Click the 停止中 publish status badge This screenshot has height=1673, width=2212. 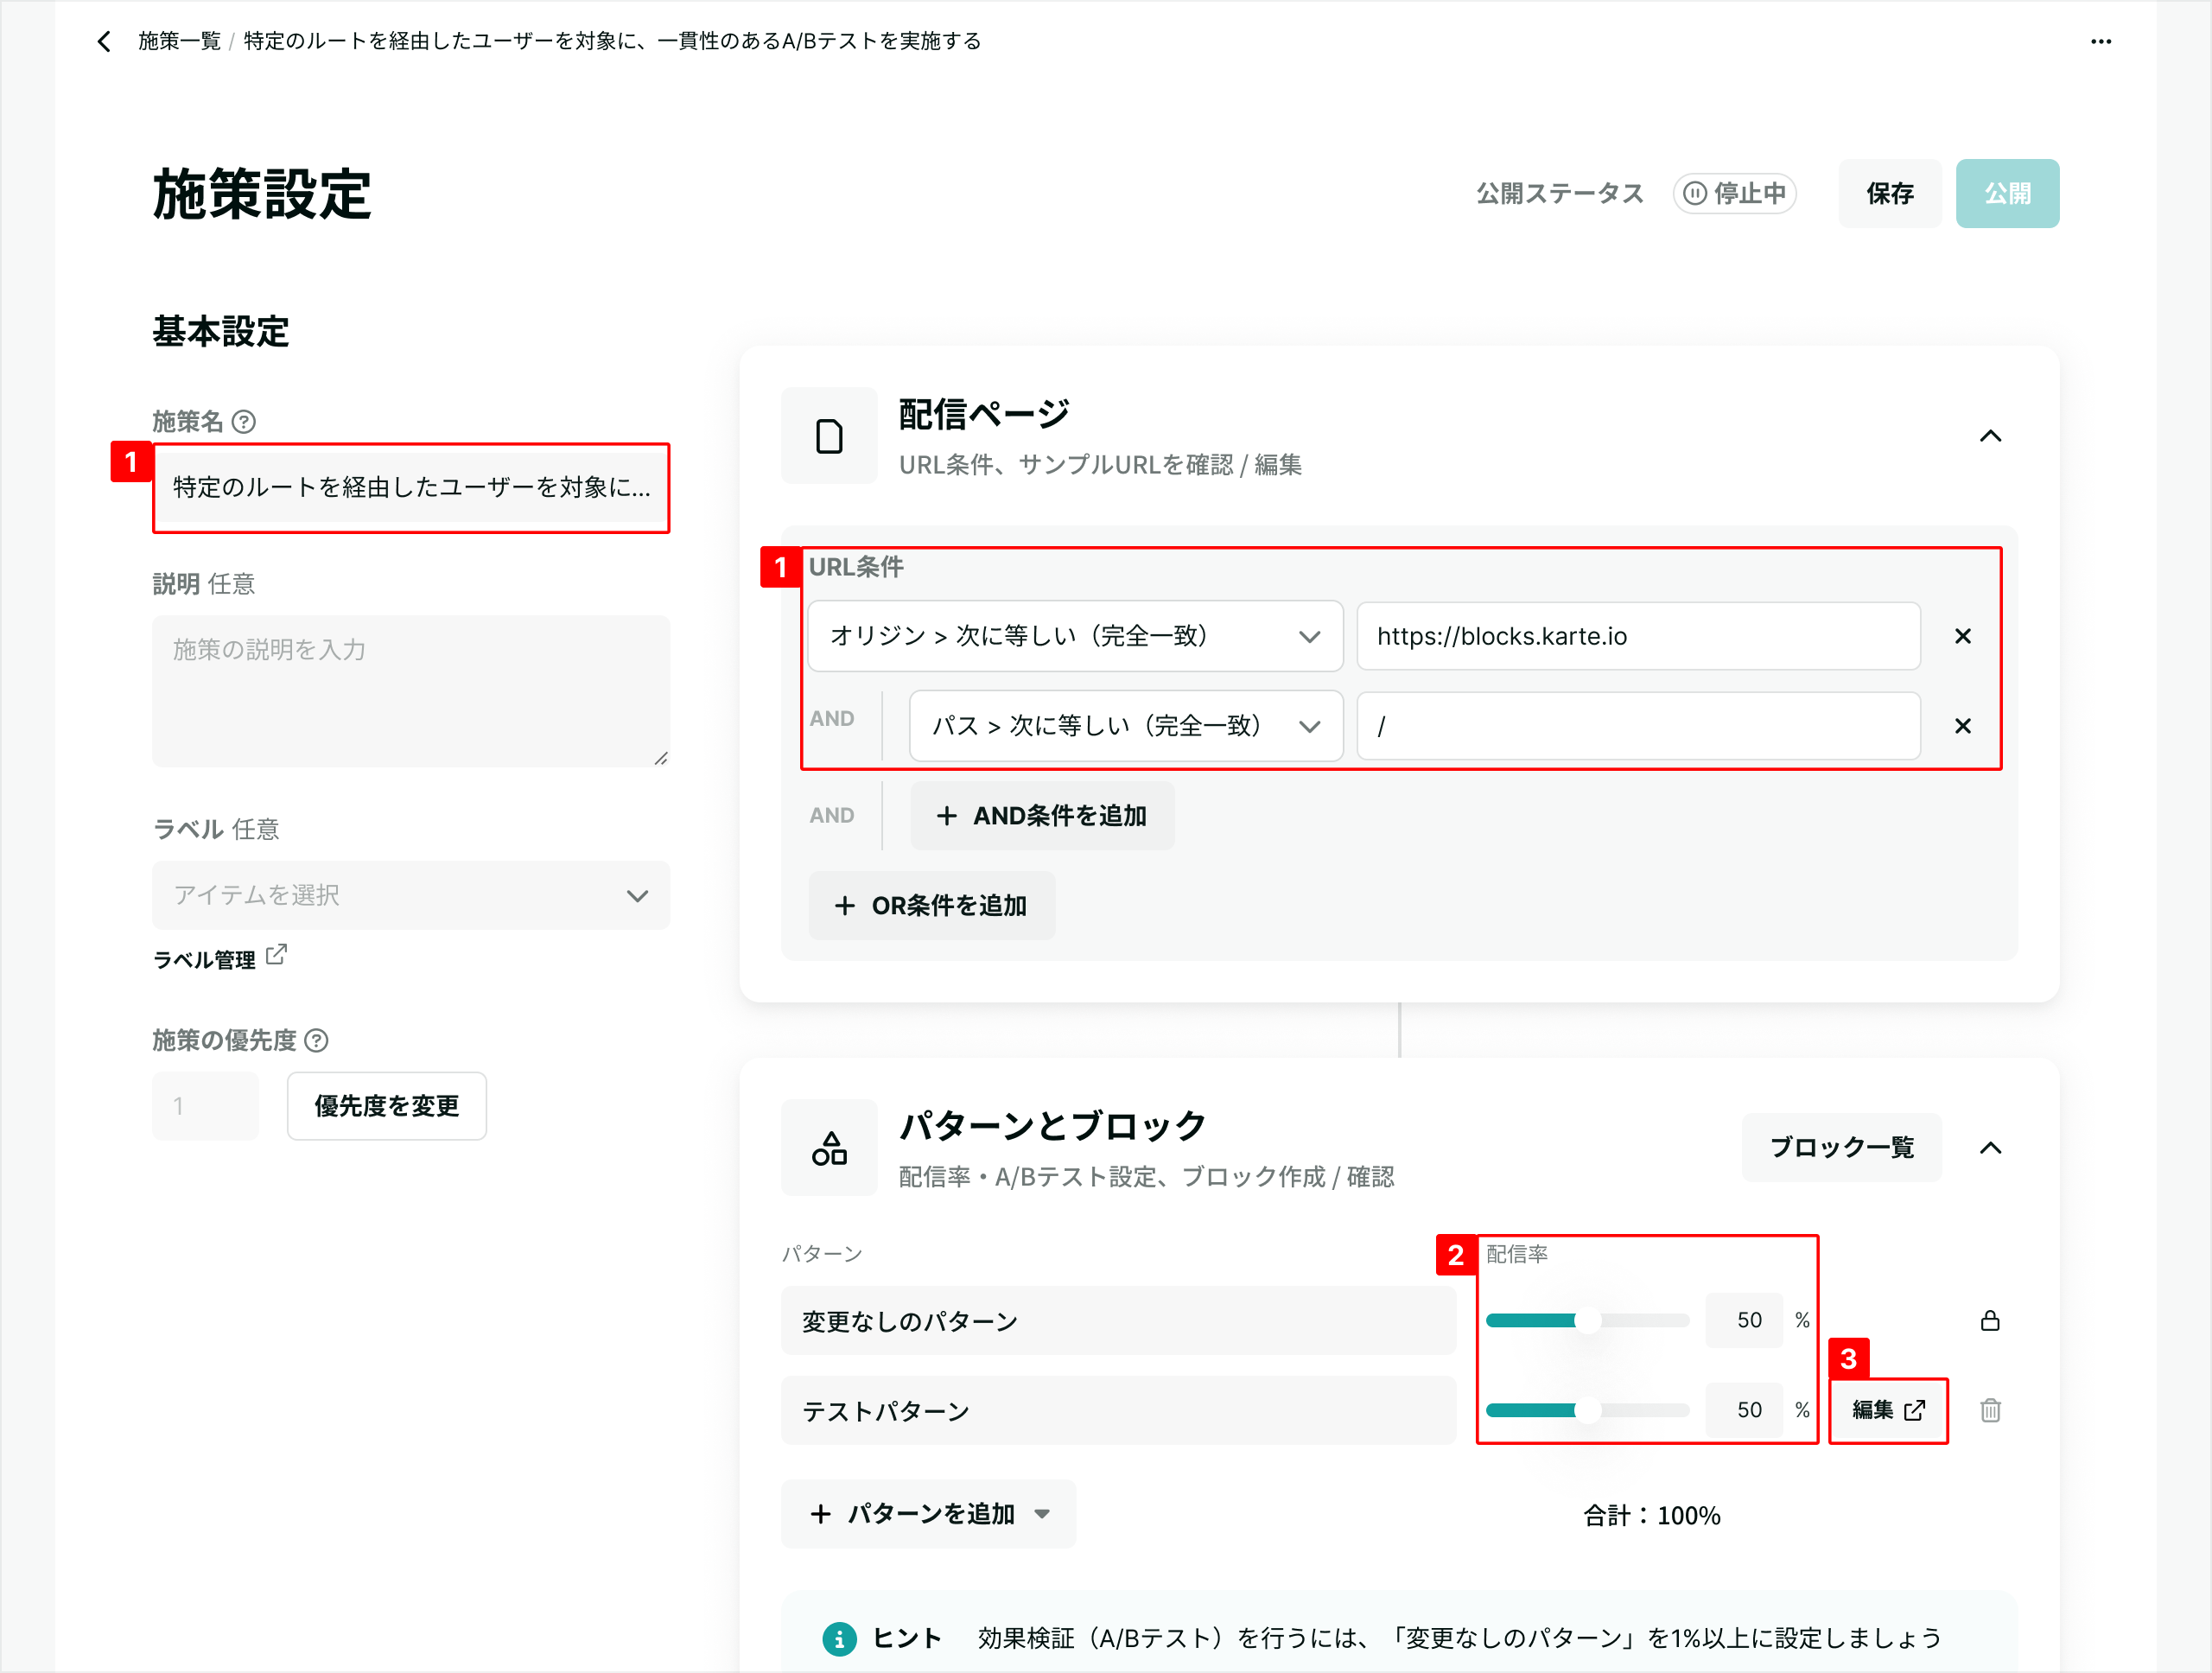(x=1735, y=193)
